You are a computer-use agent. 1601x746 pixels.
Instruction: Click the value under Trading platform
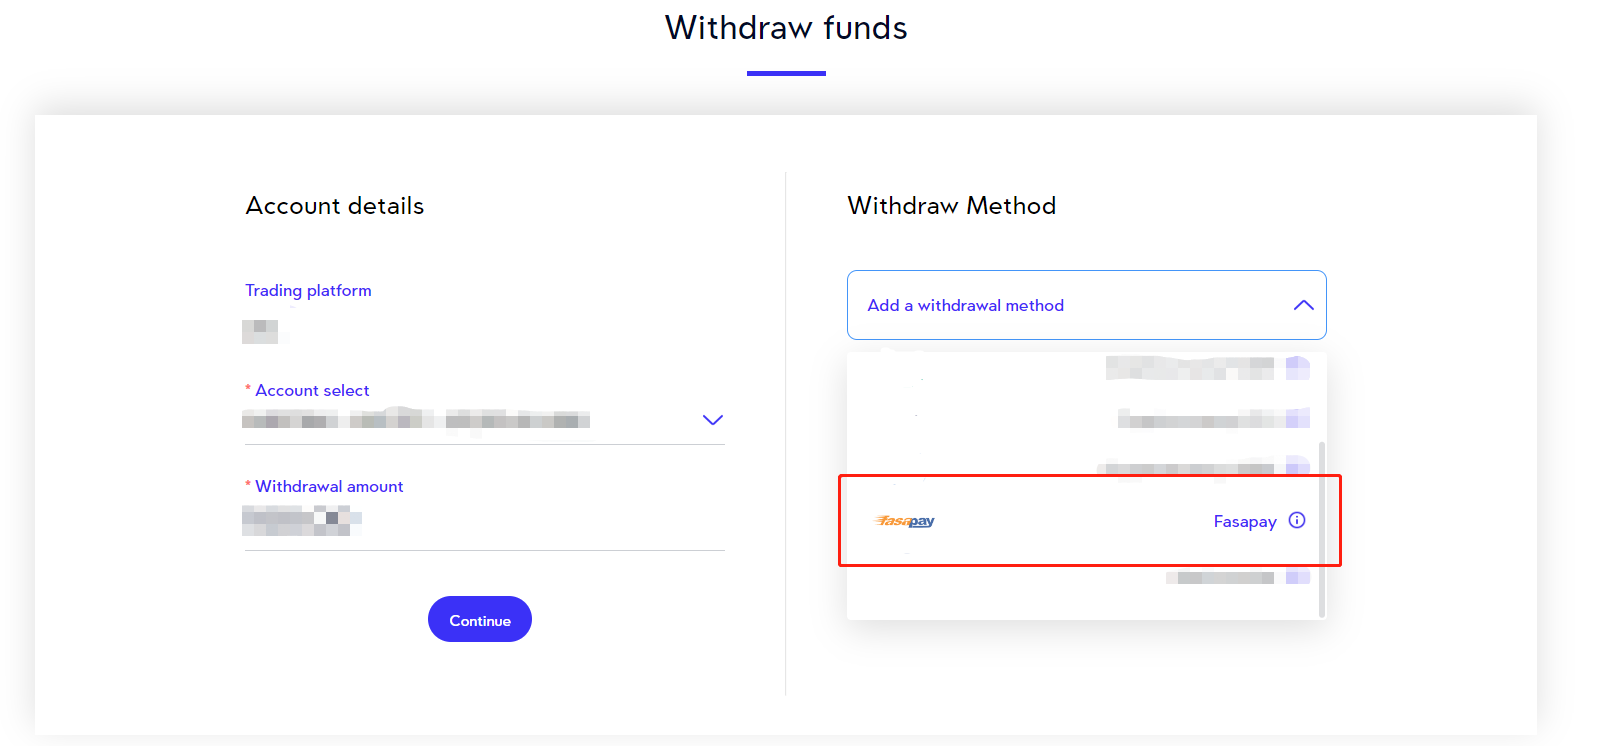(260, 331)
